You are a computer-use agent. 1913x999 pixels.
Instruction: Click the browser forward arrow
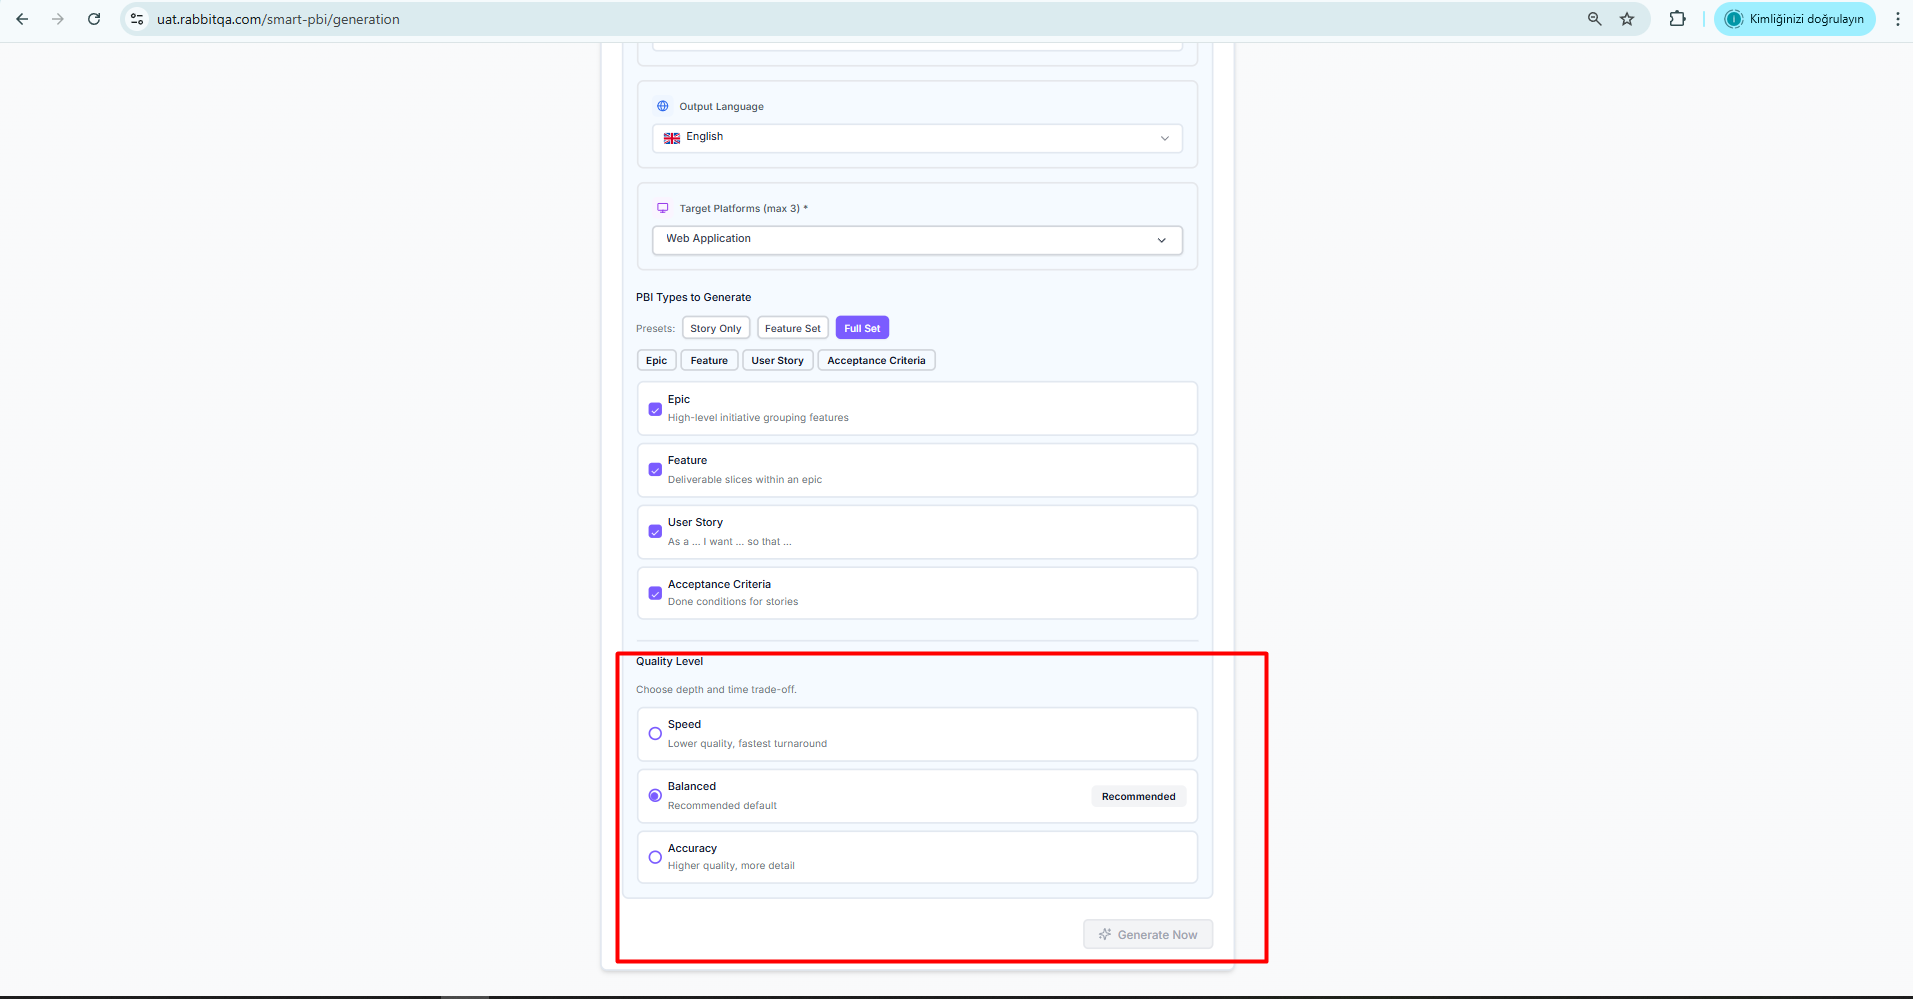point(58,19)
